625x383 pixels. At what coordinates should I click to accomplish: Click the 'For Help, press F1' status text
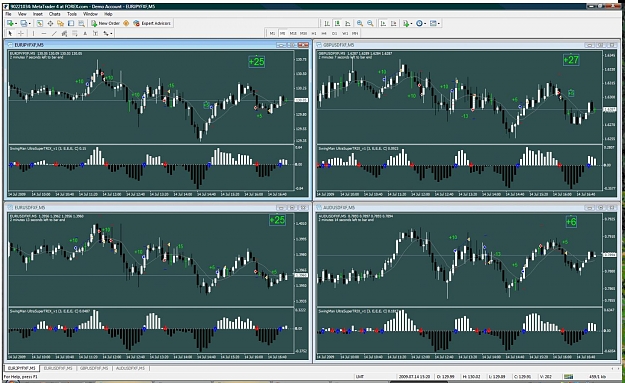click(x=21, y=377)
